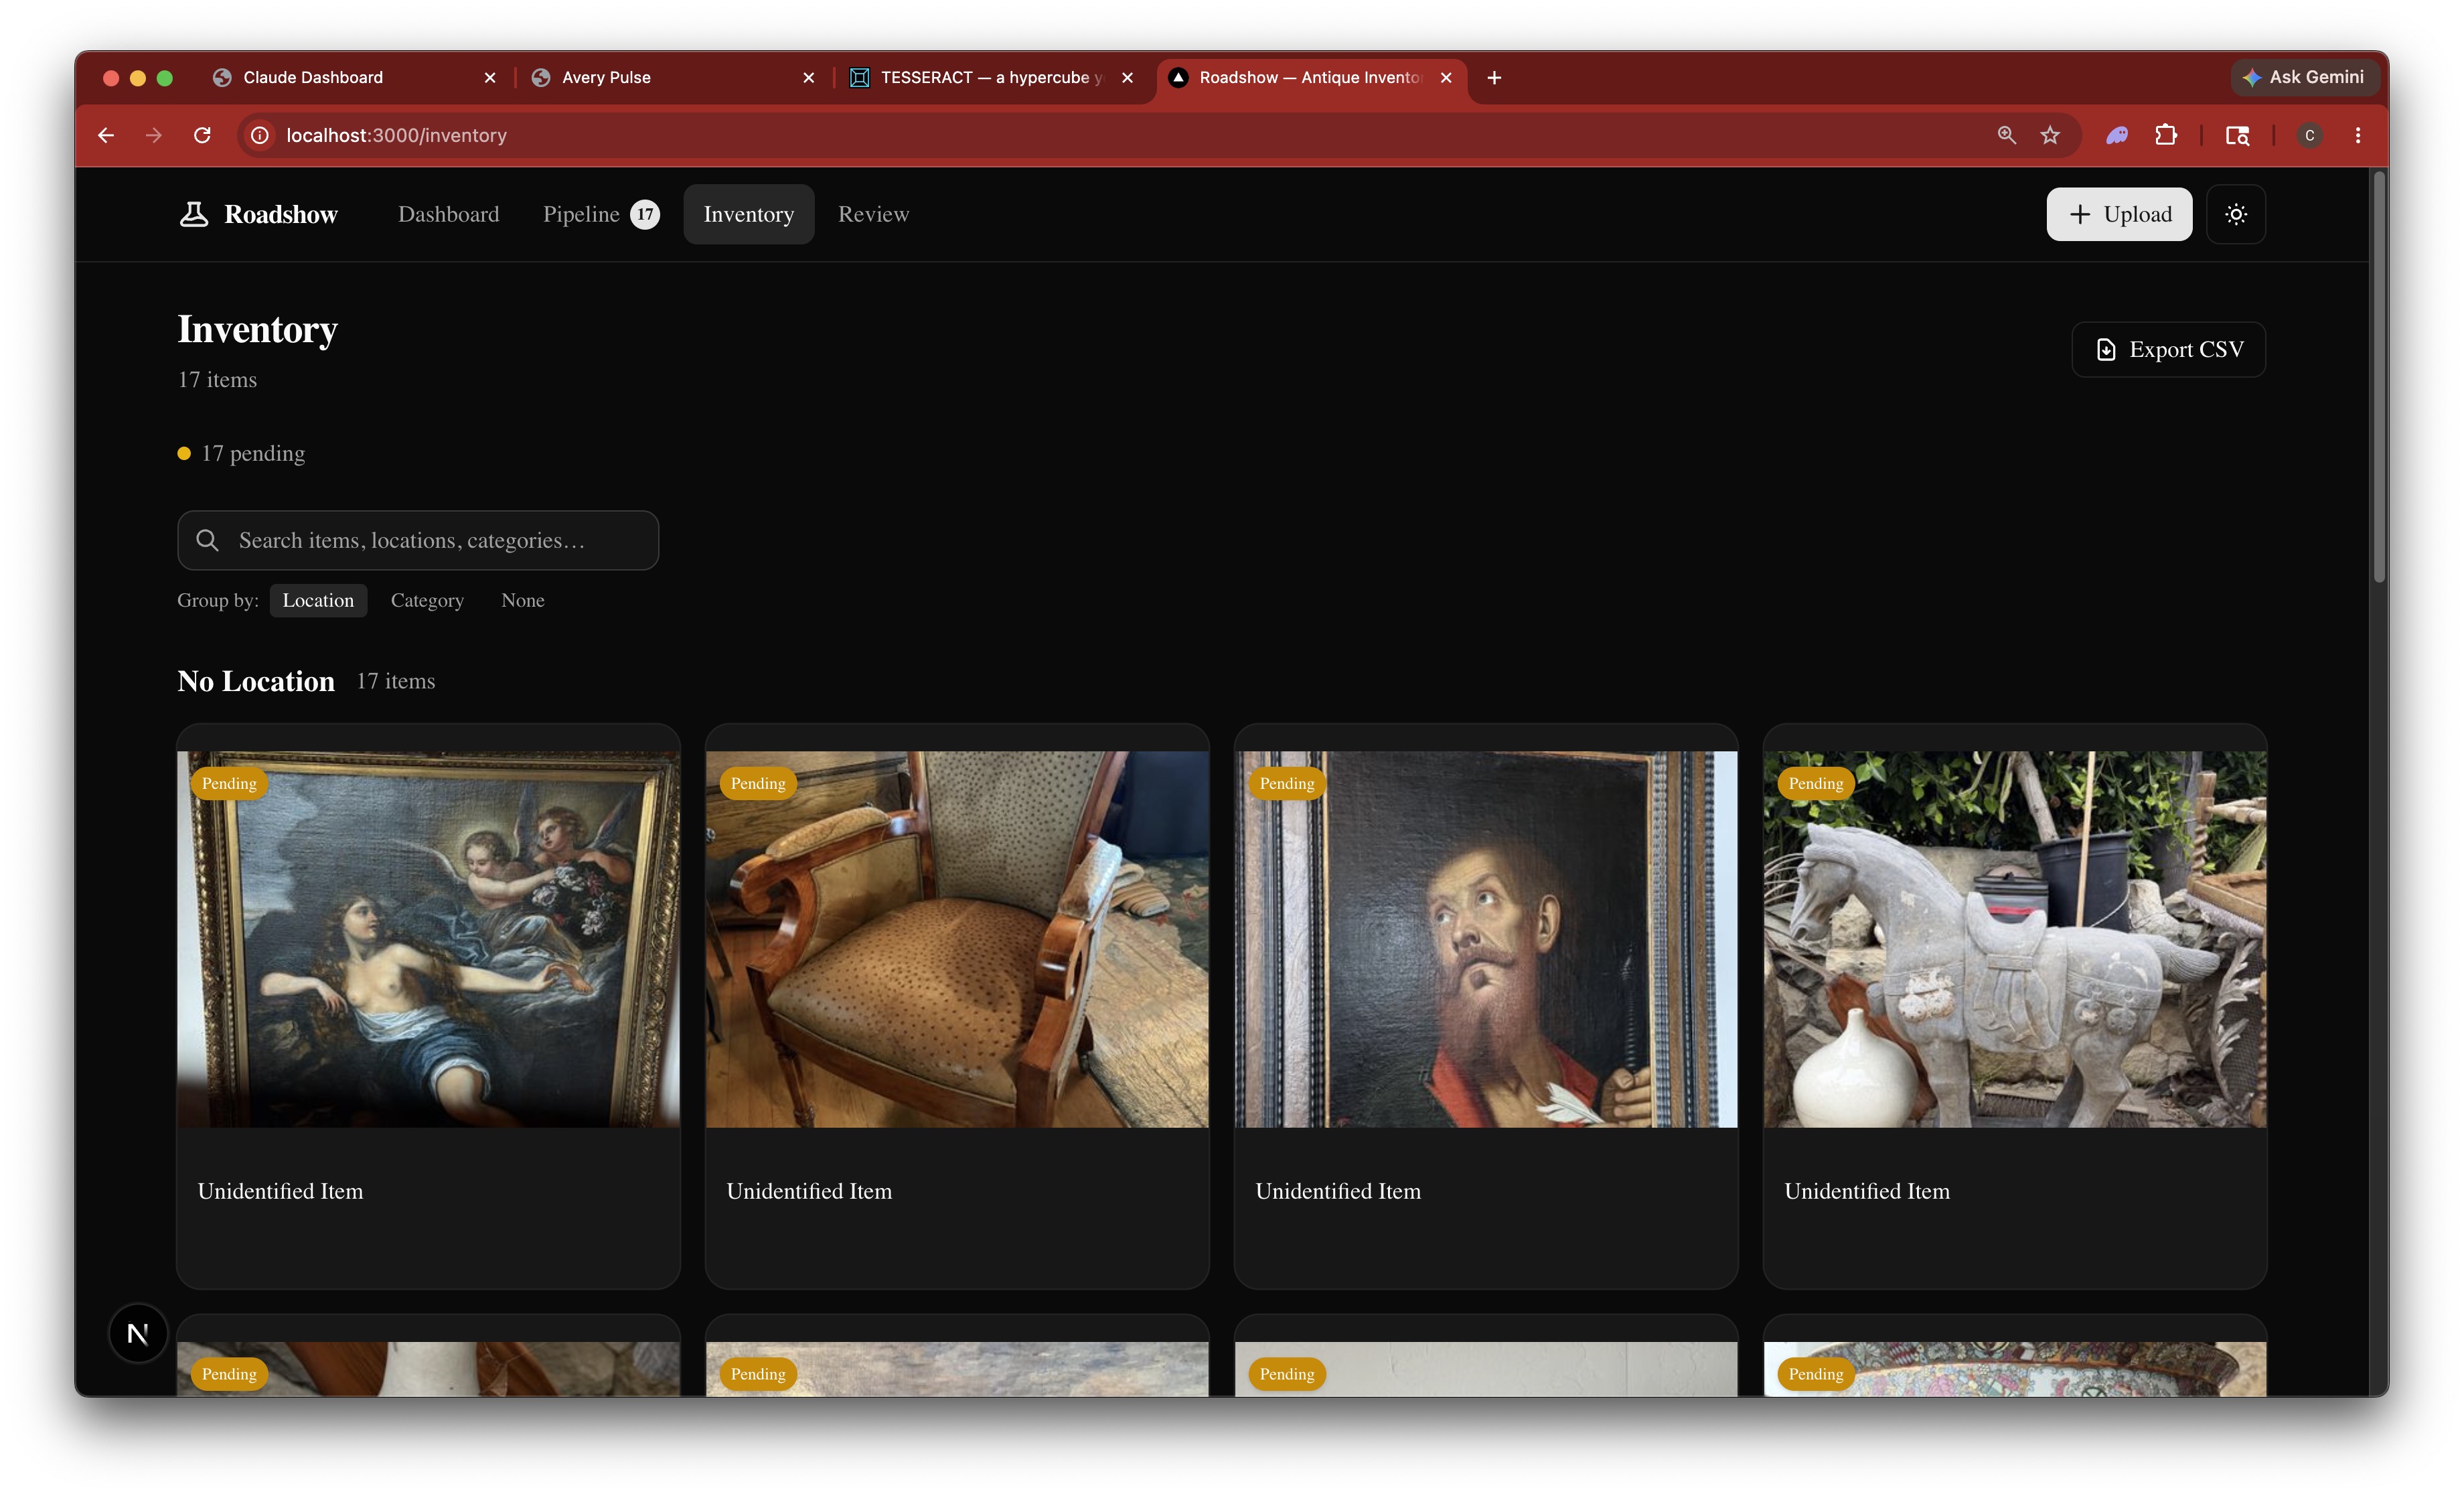Click the tab search icon in toolbar

pyautogui.click(x=2237, y=135)
